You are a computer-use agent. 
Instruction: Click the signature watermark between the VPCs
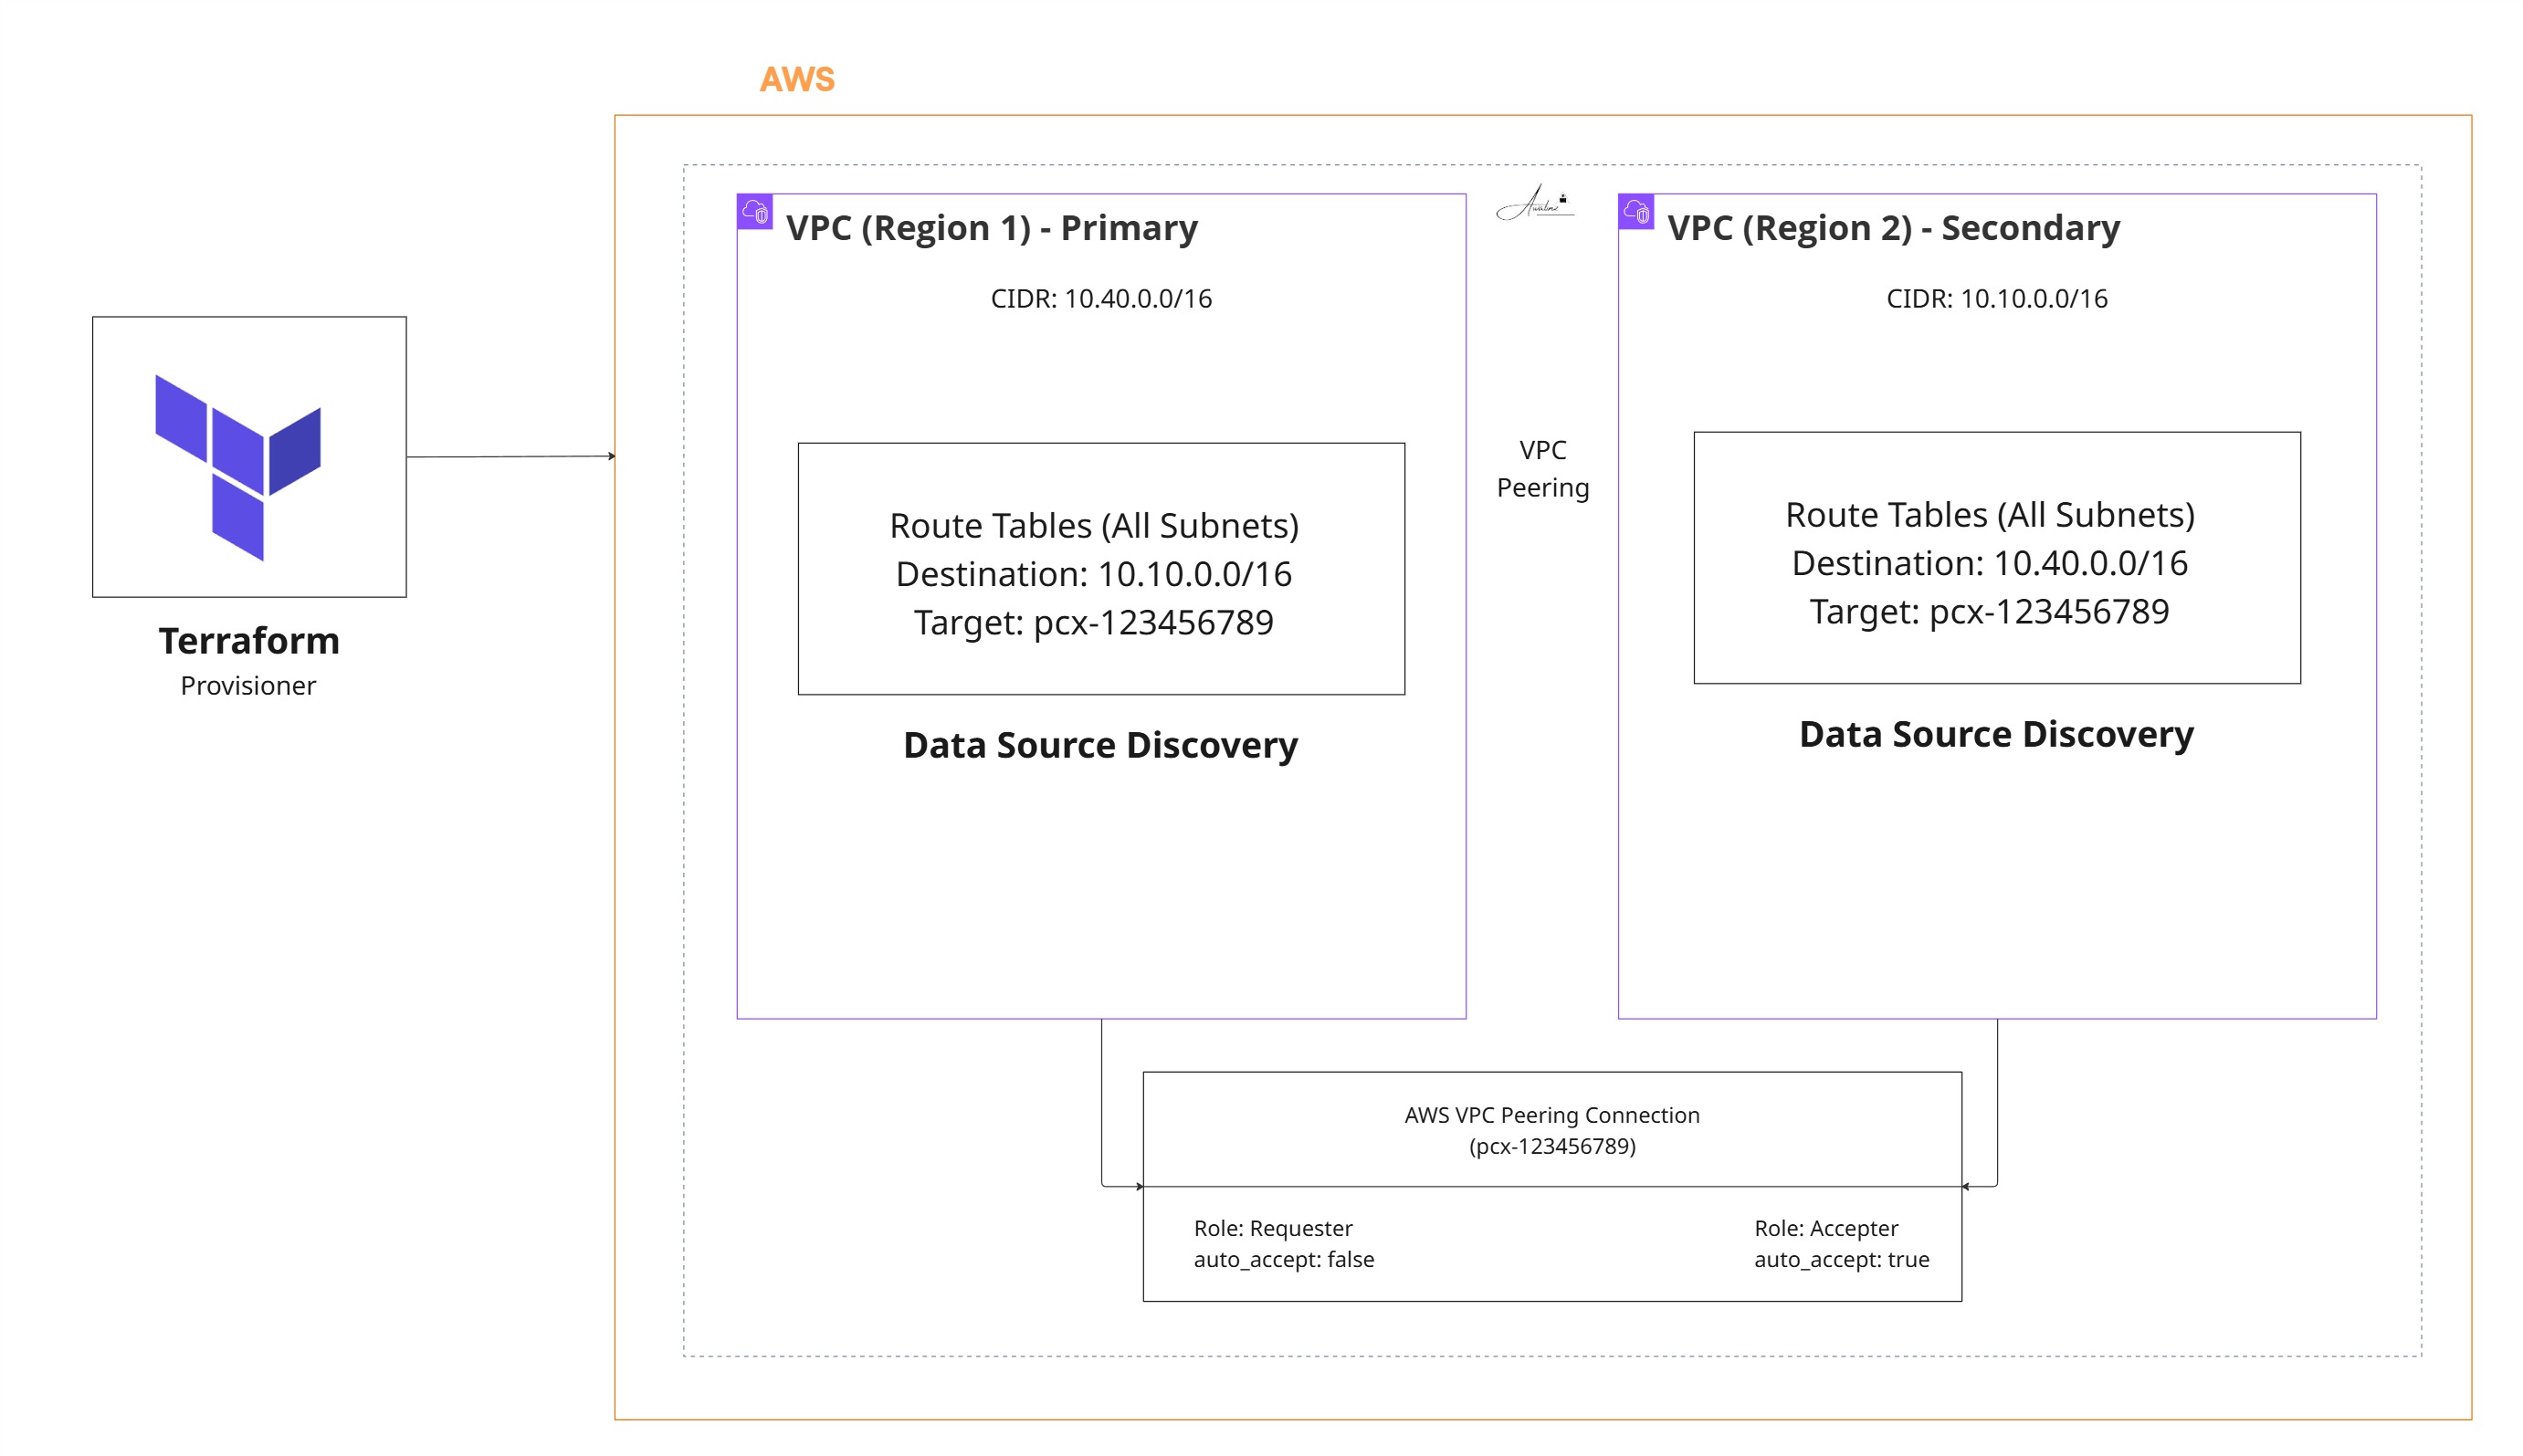coord(1534,202)
